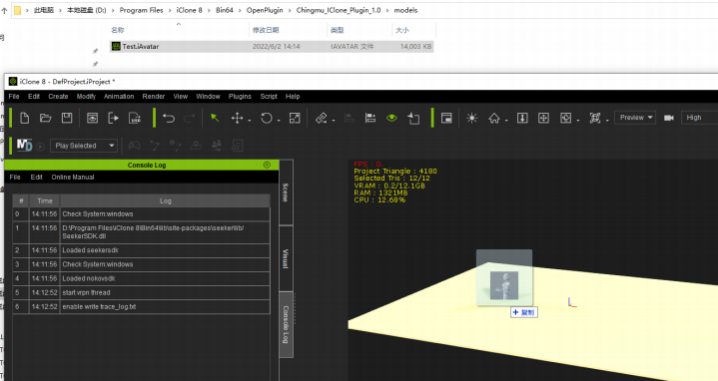Click the Frame Selected focus icon
The height and width of the screenshot is (381, 718).
pyautogui.click(x=595, y=118)
